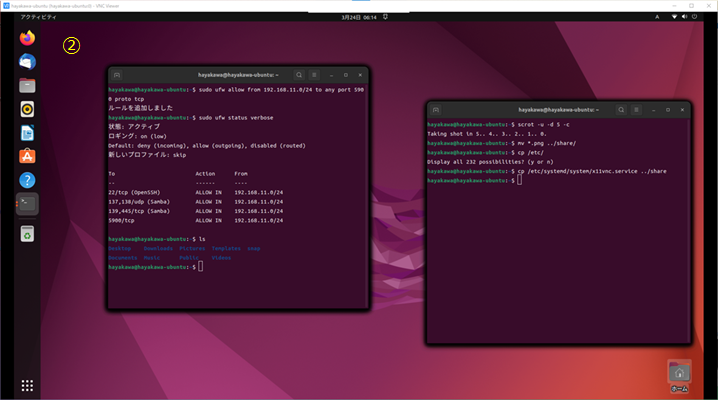Expand the system status menu in top bar

(685, 19)
